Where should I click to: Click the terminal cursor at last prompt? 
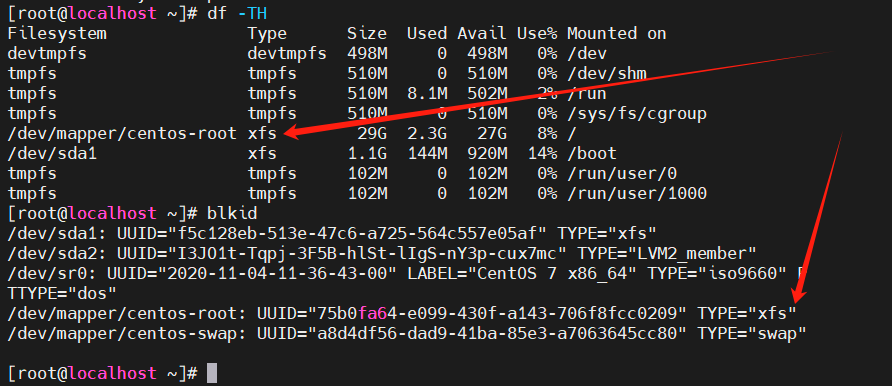[x=212, y=373]
